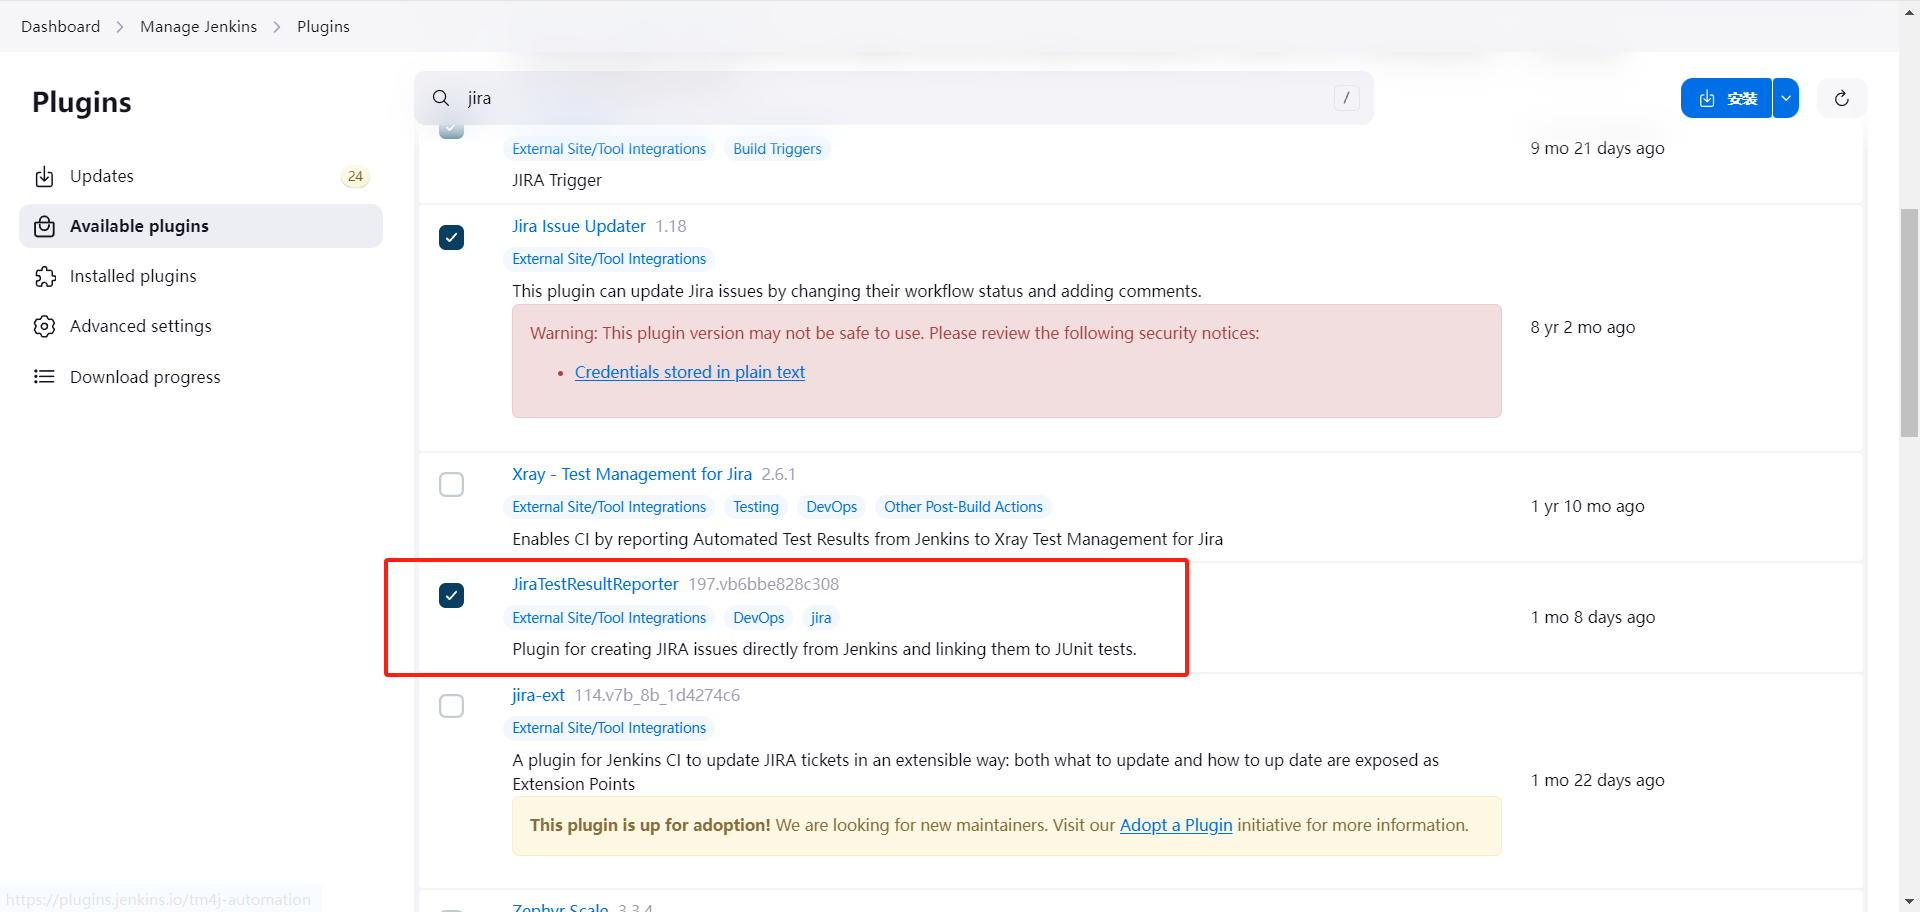Open the install button dropdown arrow

(1786, 98)
